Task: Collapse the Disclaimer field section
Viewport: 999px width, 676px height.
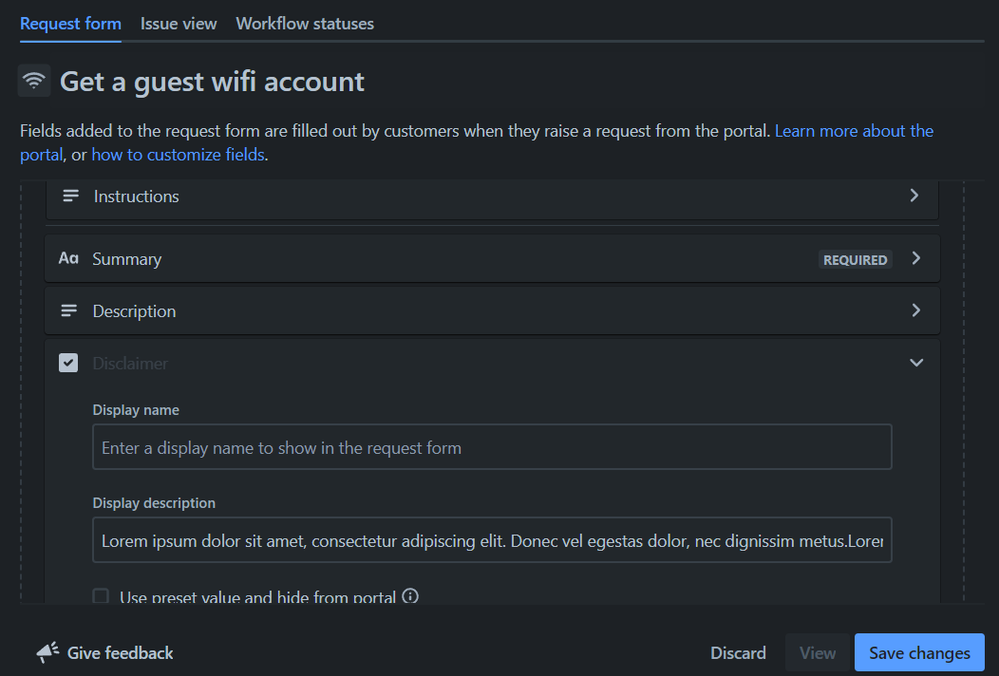Action: pos(916,363)
